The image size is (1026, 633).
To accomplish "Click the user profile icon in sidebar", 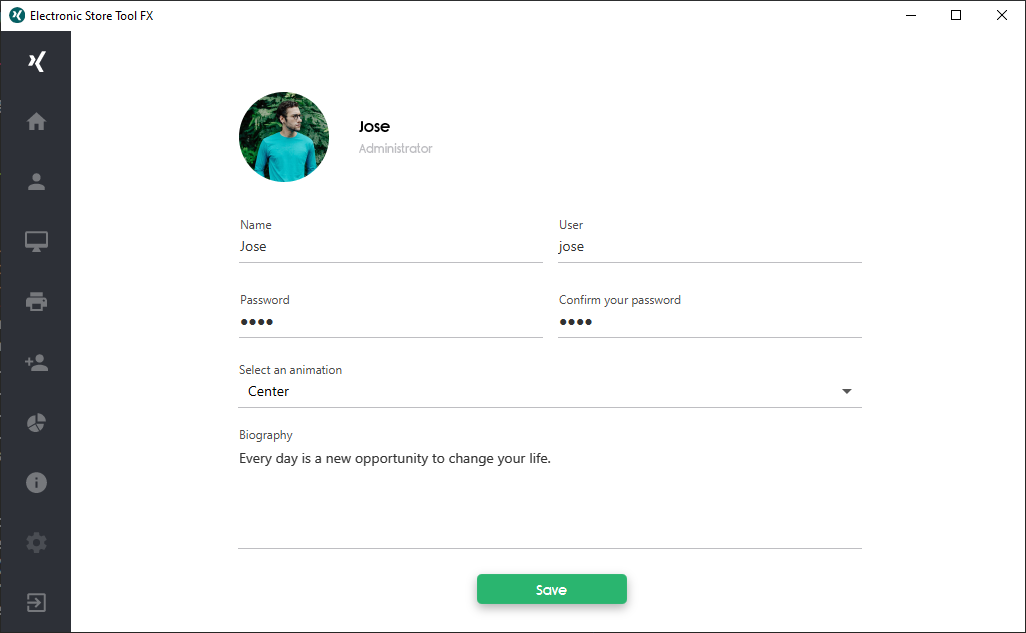I will pos(36,181).
